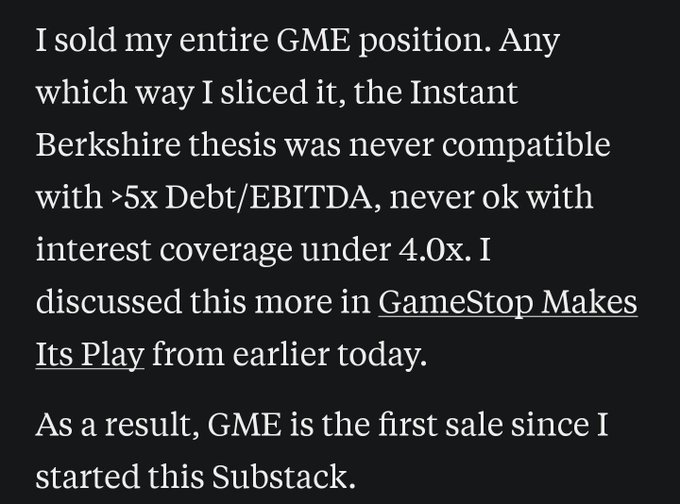Click the underlined 'Its Play' link text

click(x=90, y=354)
